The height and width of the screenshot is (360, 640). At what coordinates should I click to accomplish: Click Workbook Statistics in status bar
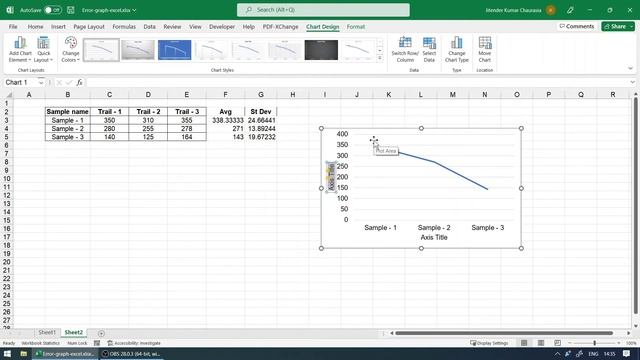(40, 343)
